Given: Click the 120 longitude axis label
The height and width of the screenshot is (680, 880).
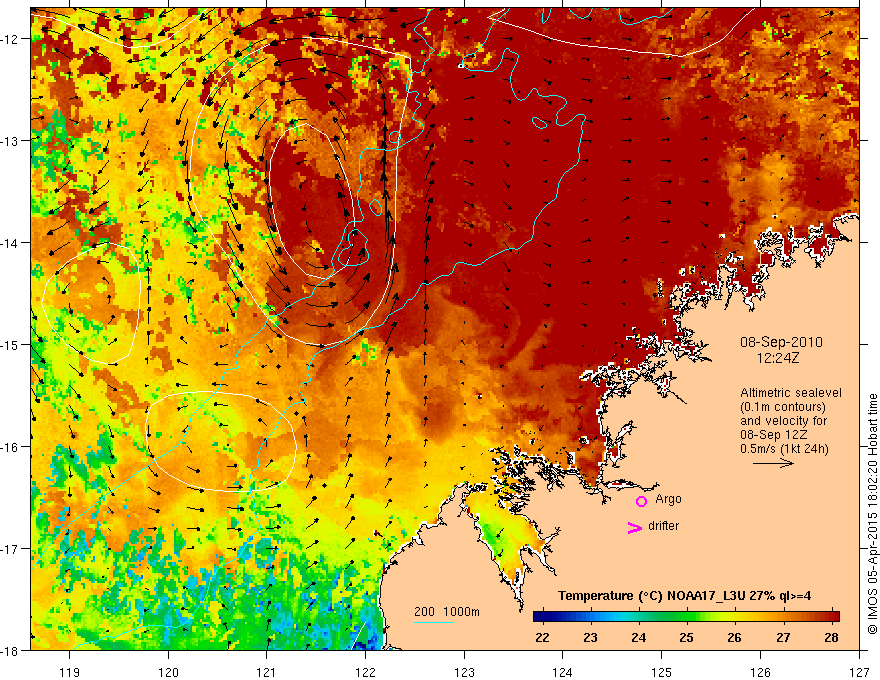Looking at the screenshot, I should pyautogui.click(x=168, y=672).
